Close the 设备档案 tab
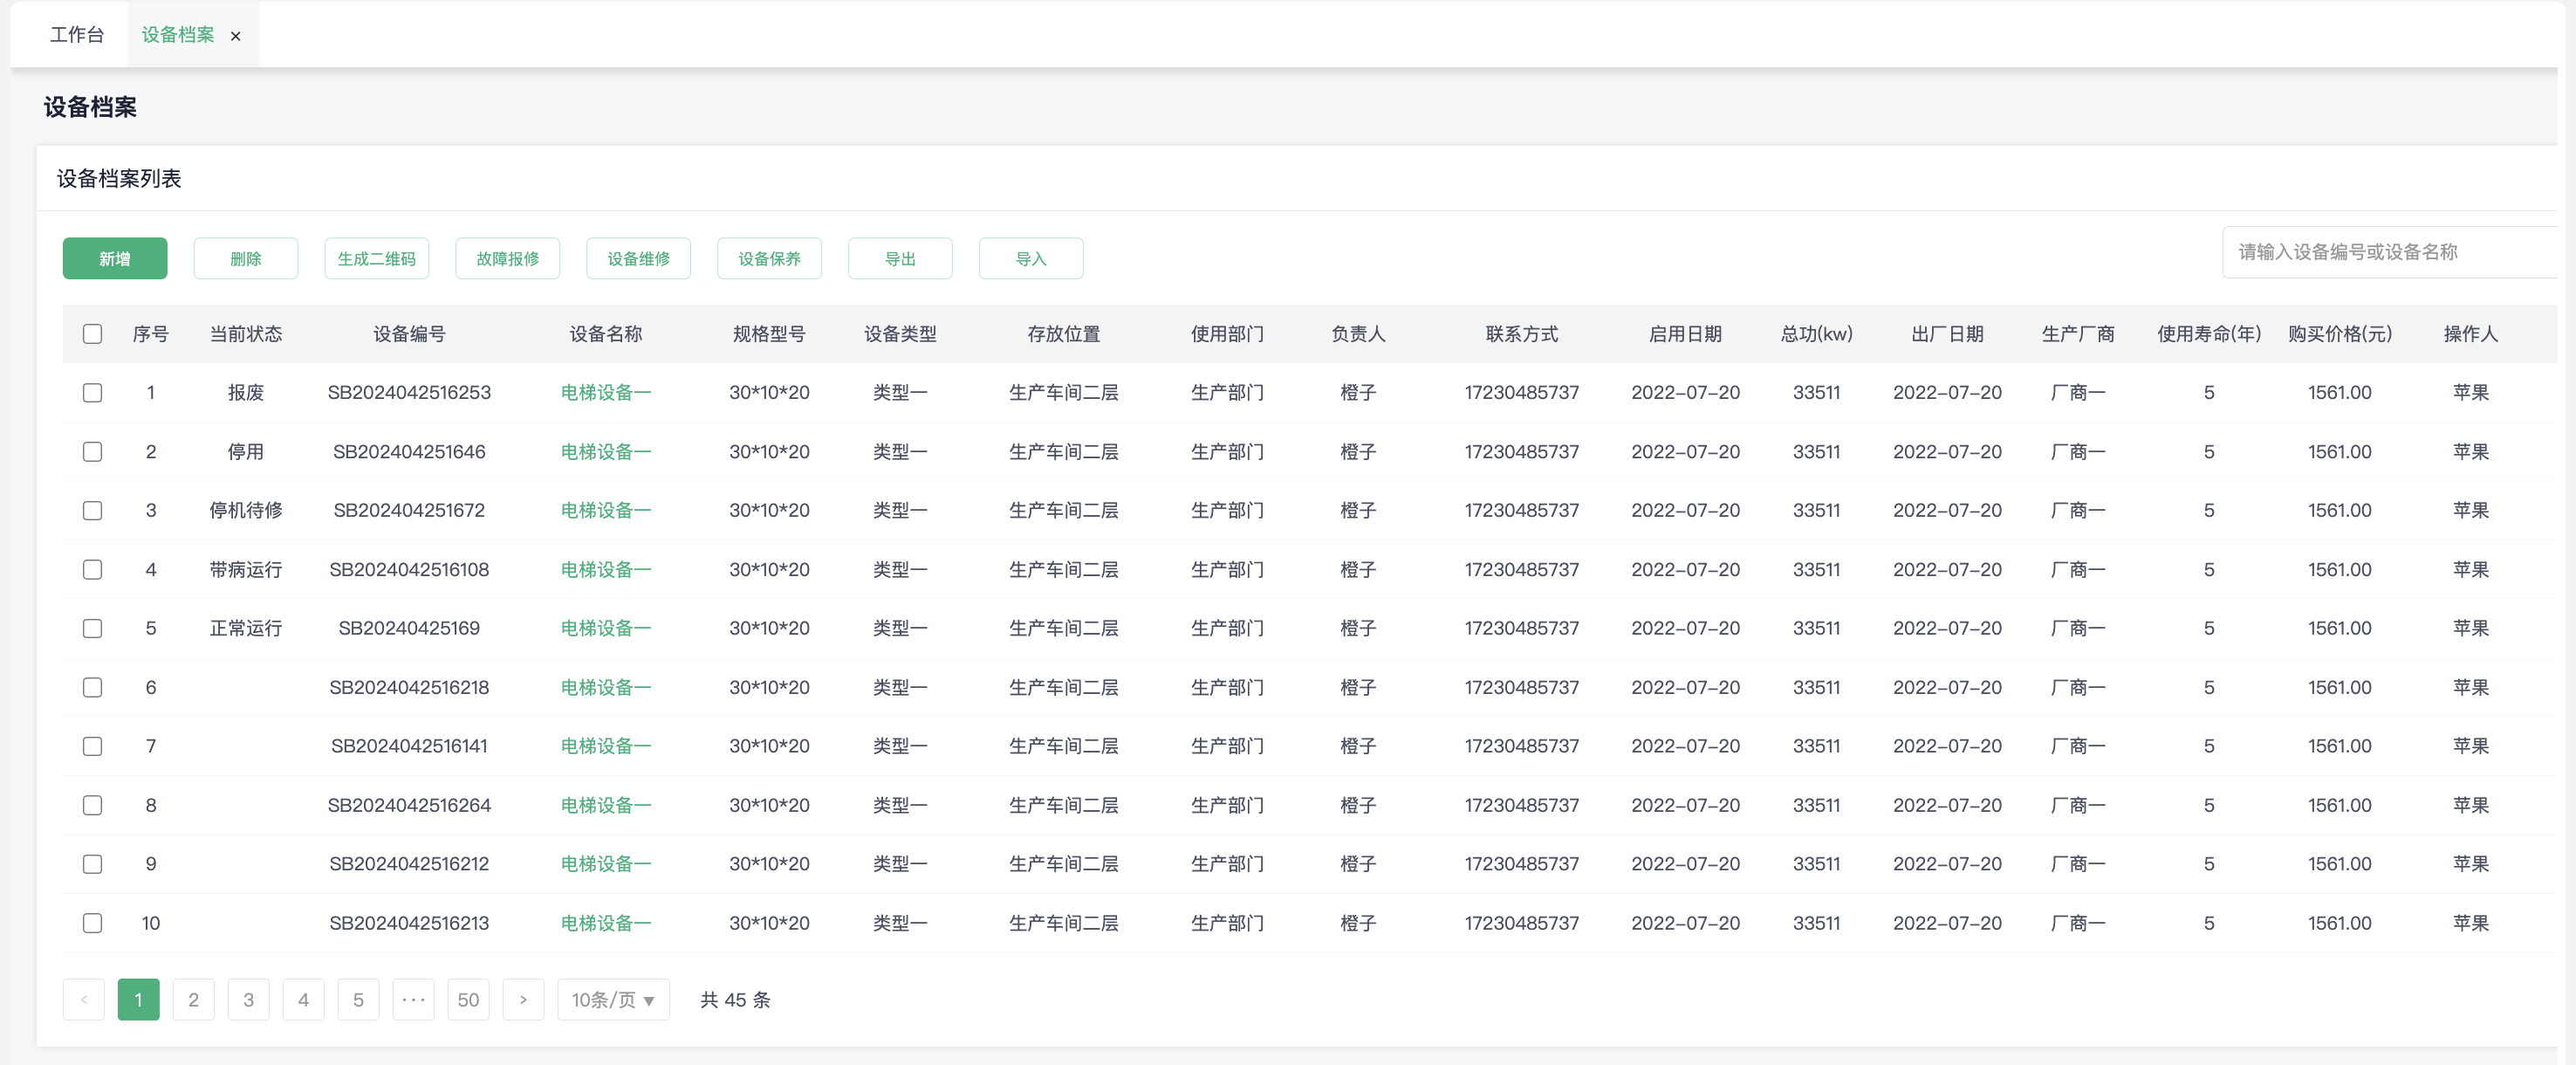Viewport: 2576px width, 1065px height. click(x=236, y=36)
